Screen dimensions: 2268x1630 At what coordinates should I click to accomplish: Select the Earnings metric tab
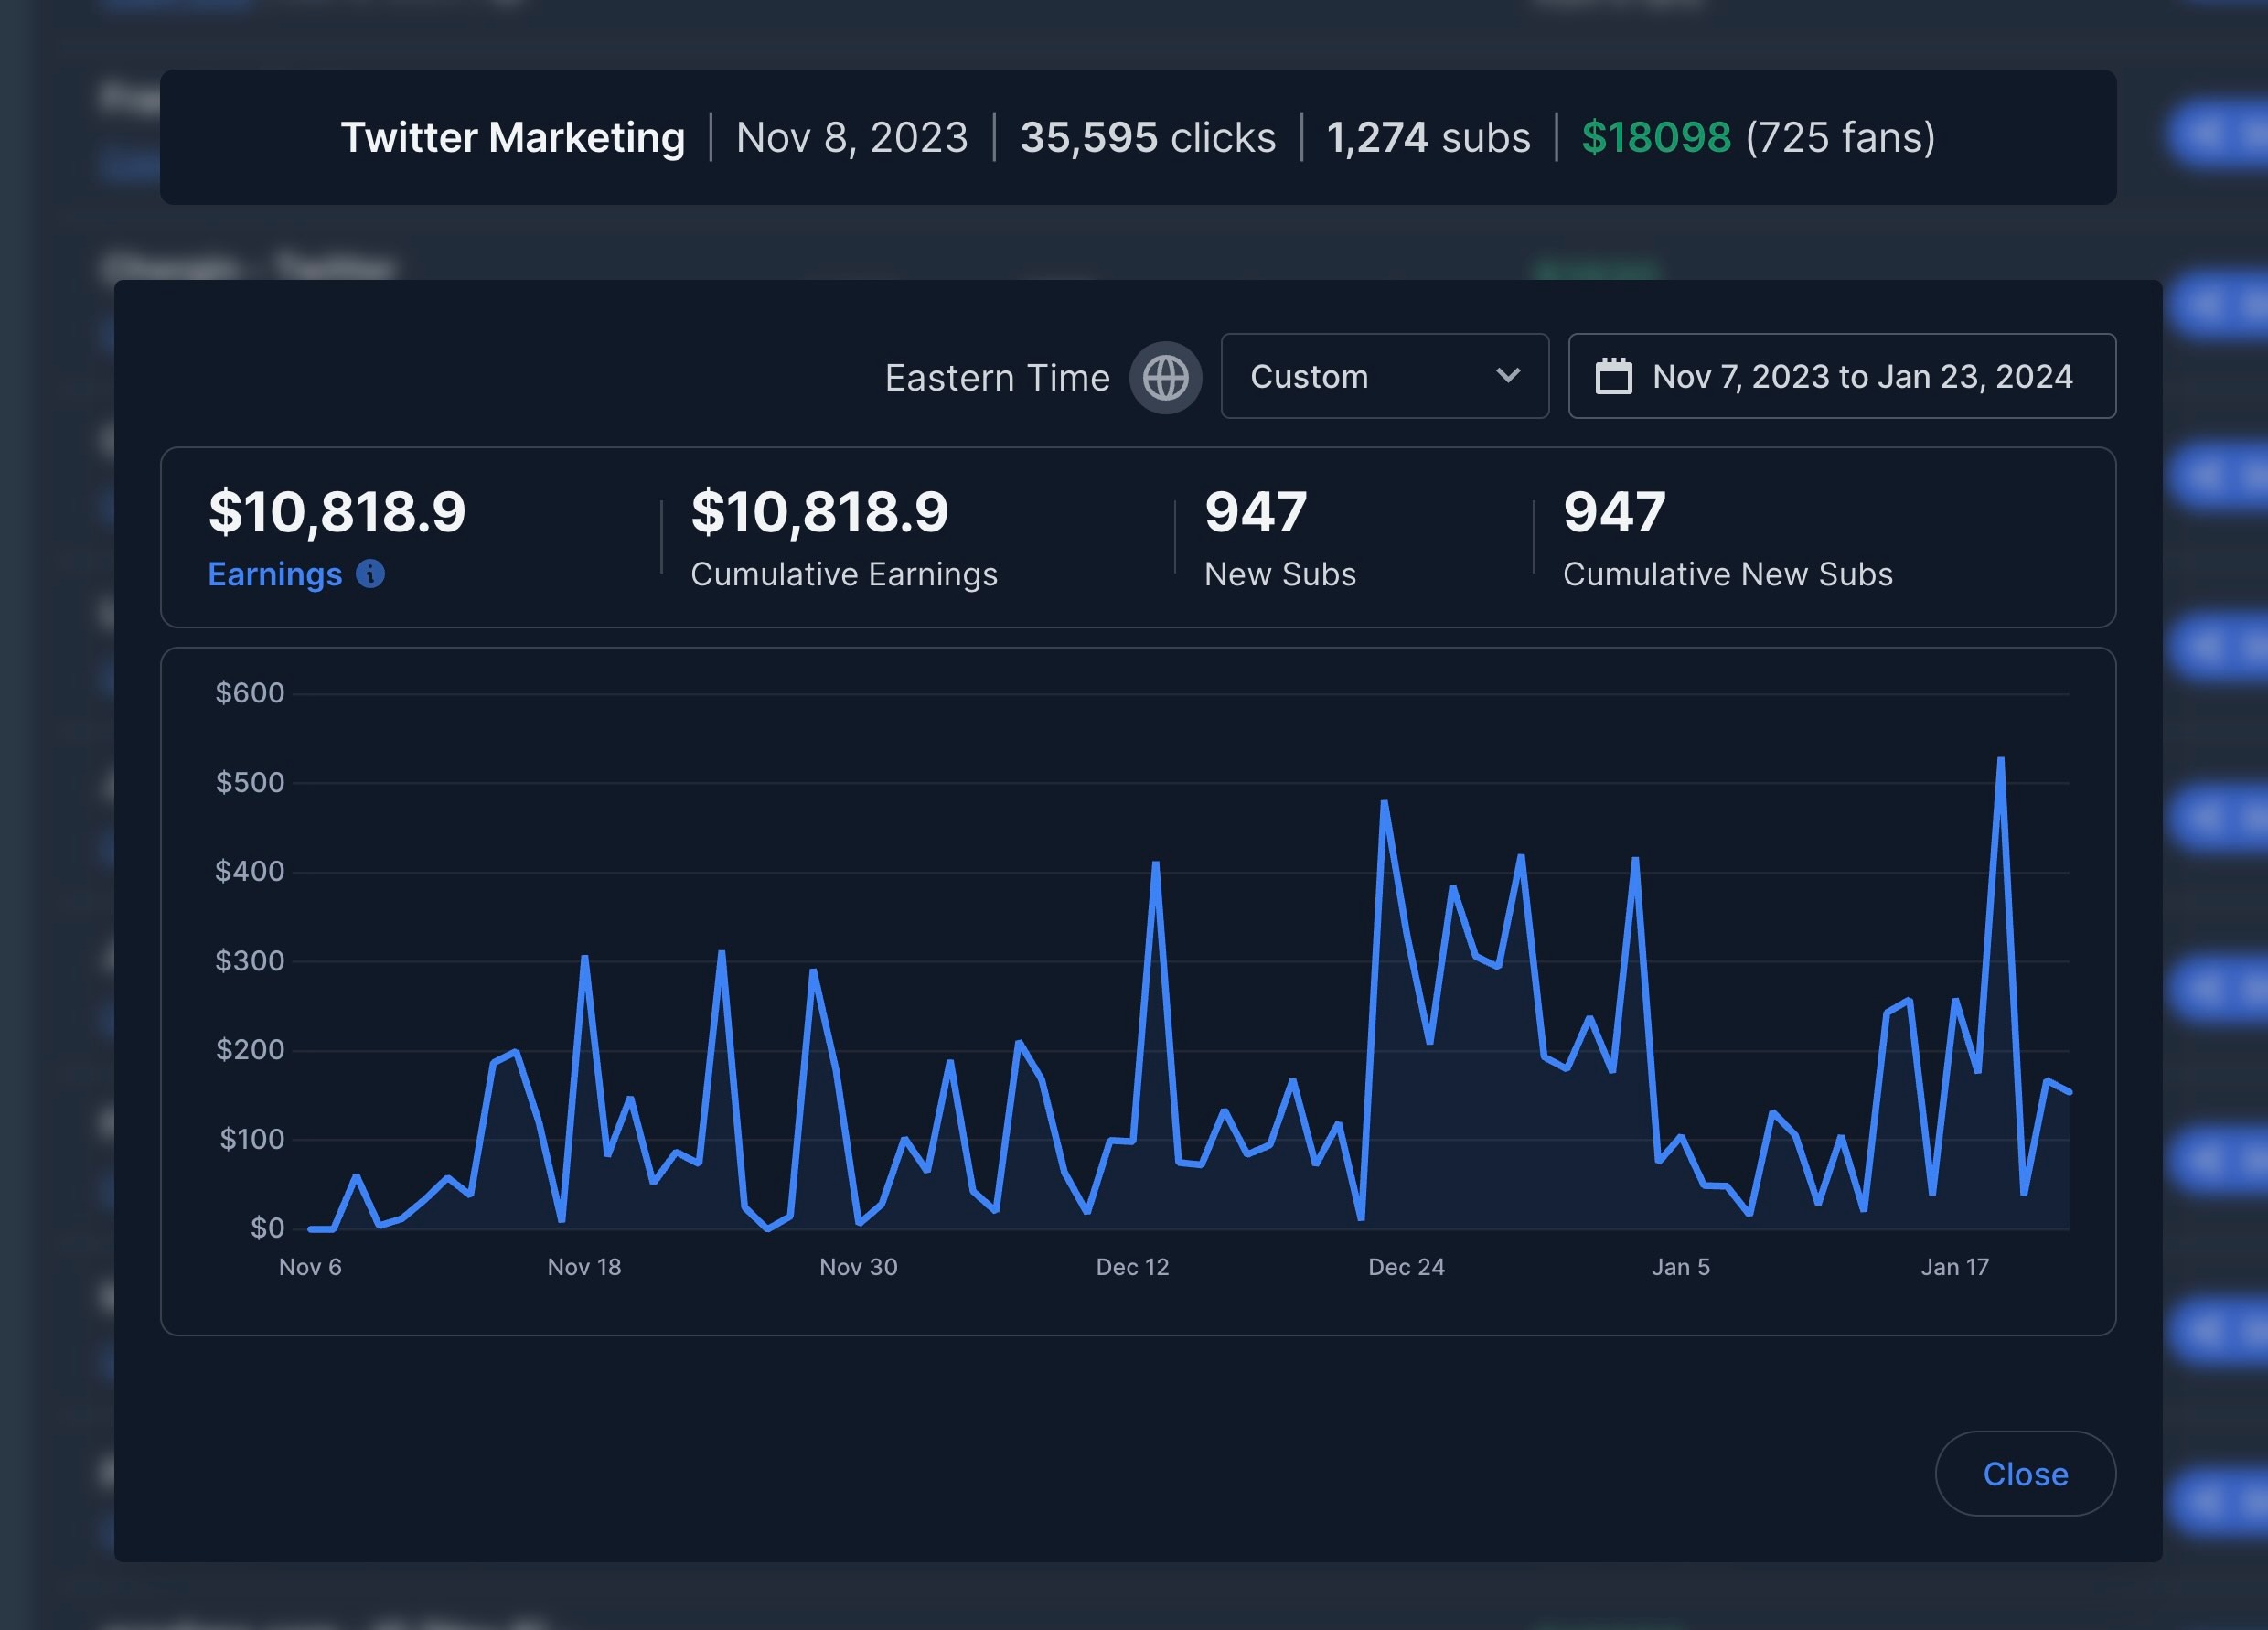(x=274, y=574)
